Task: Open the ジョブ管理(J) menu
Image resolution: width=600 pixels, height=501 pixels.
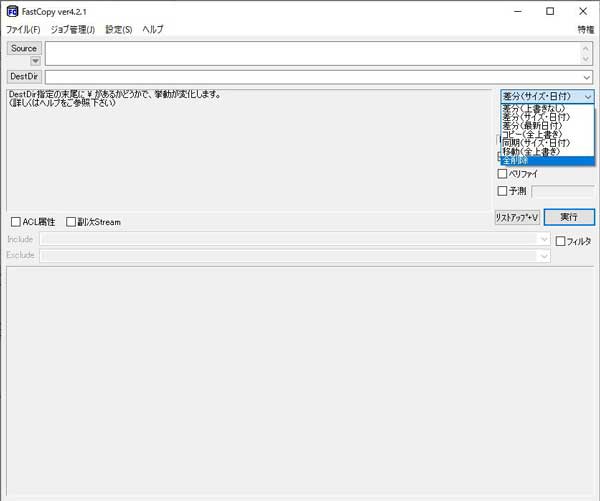Action: pyautogui.click(x=73, y=29)
